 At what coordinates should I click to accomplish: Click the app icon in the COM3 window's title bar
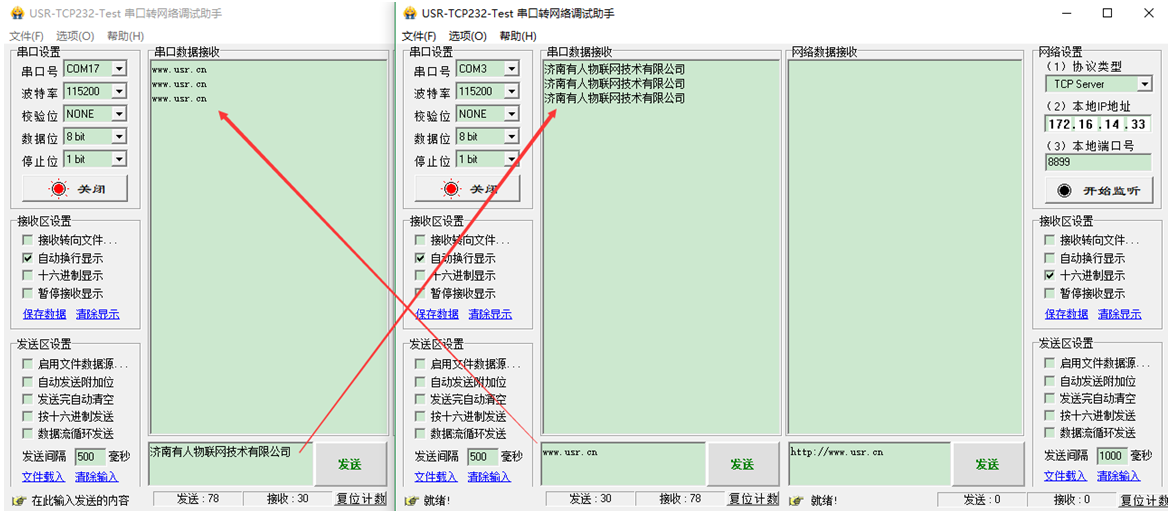coord(409,14)
